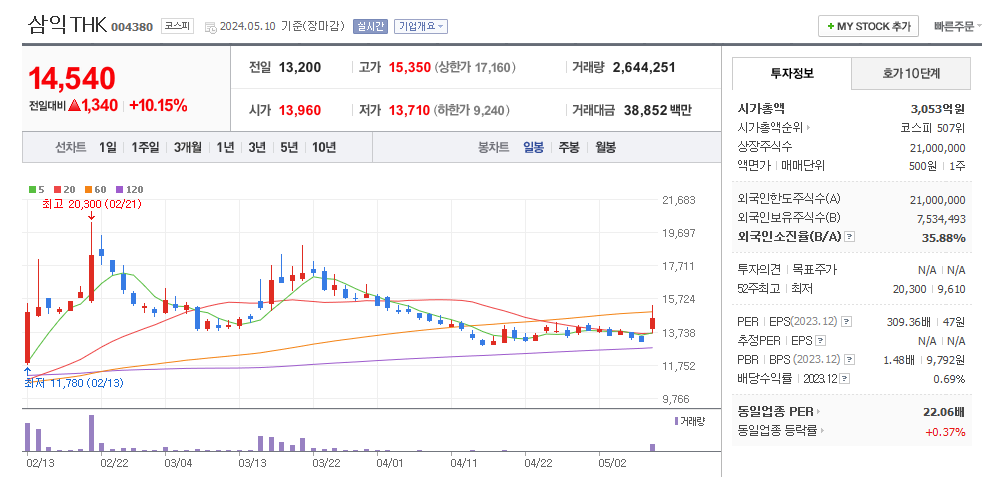Image resolution: width=988 pixels, height=477 pixels.
Task: Click the red up-triangle beside 1,340
Action: pos(74,105)
